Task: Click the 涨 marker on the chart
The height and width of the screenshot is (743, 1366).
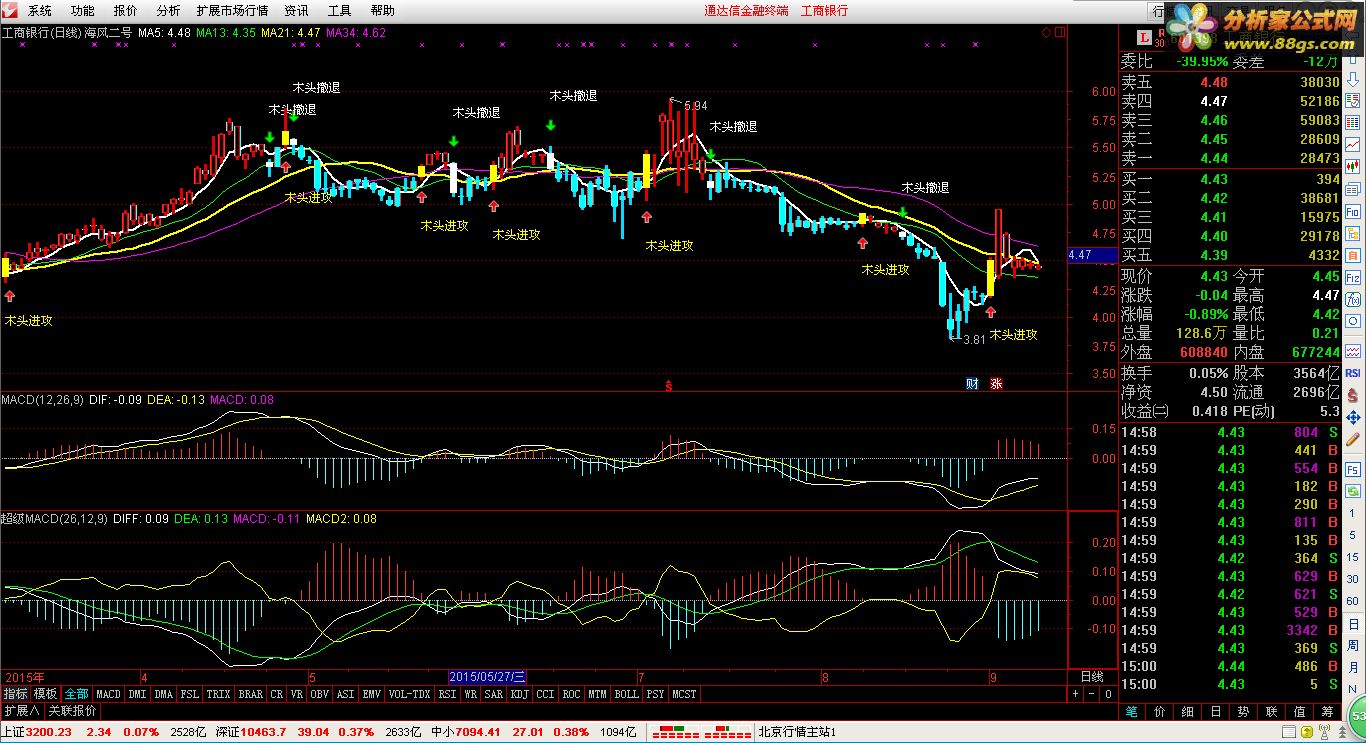Action: pos(996,383)
